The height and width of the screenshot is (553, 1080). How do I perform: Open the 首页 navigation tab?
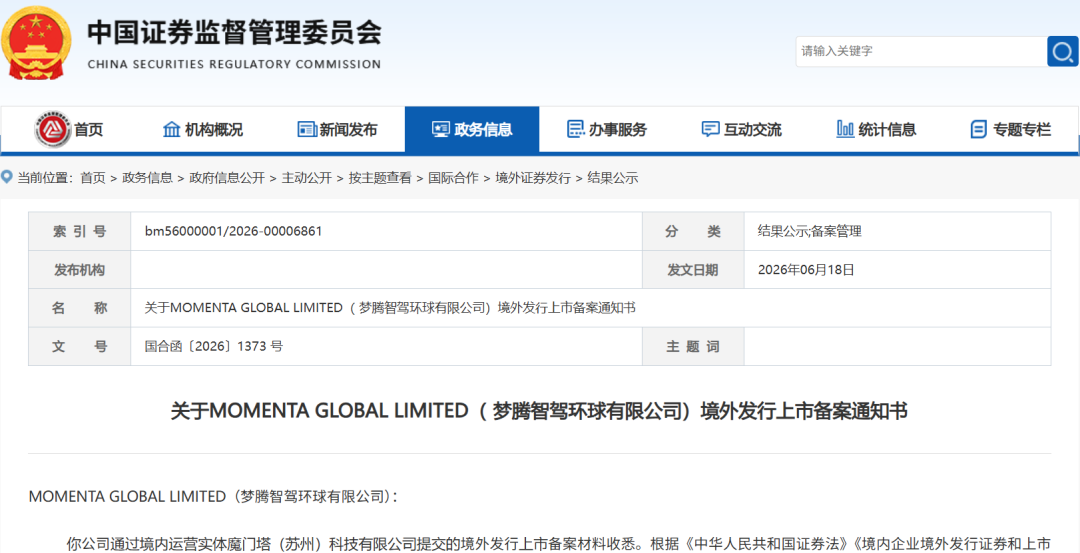[69, 129]
